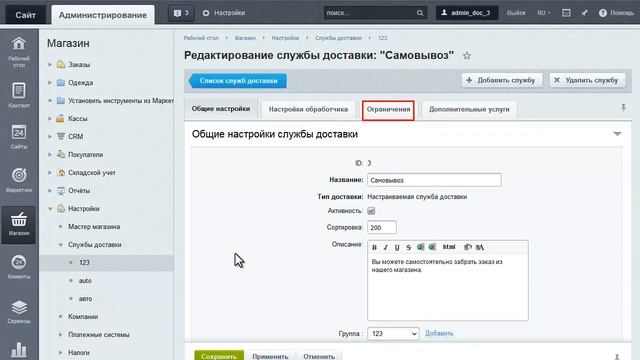Open the Клиенты sidebar section

tap(19, 267)
